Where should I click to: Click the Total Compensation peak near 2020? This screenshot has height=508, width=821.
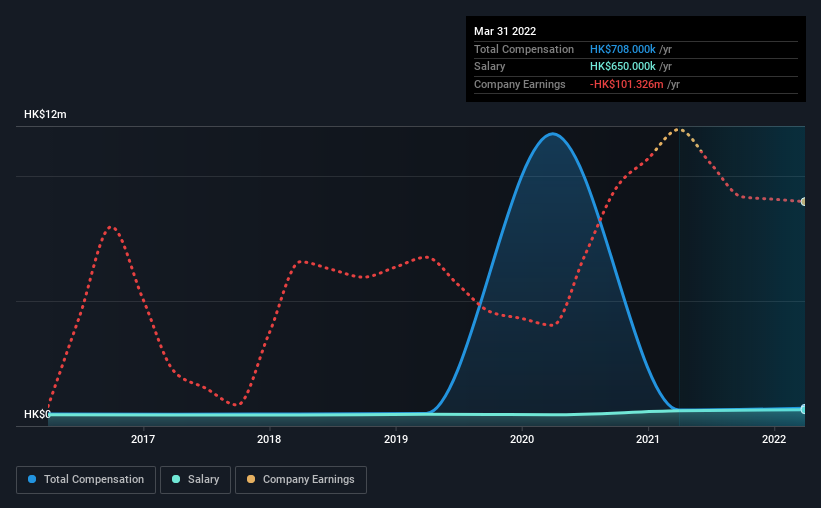coord(553,134)
